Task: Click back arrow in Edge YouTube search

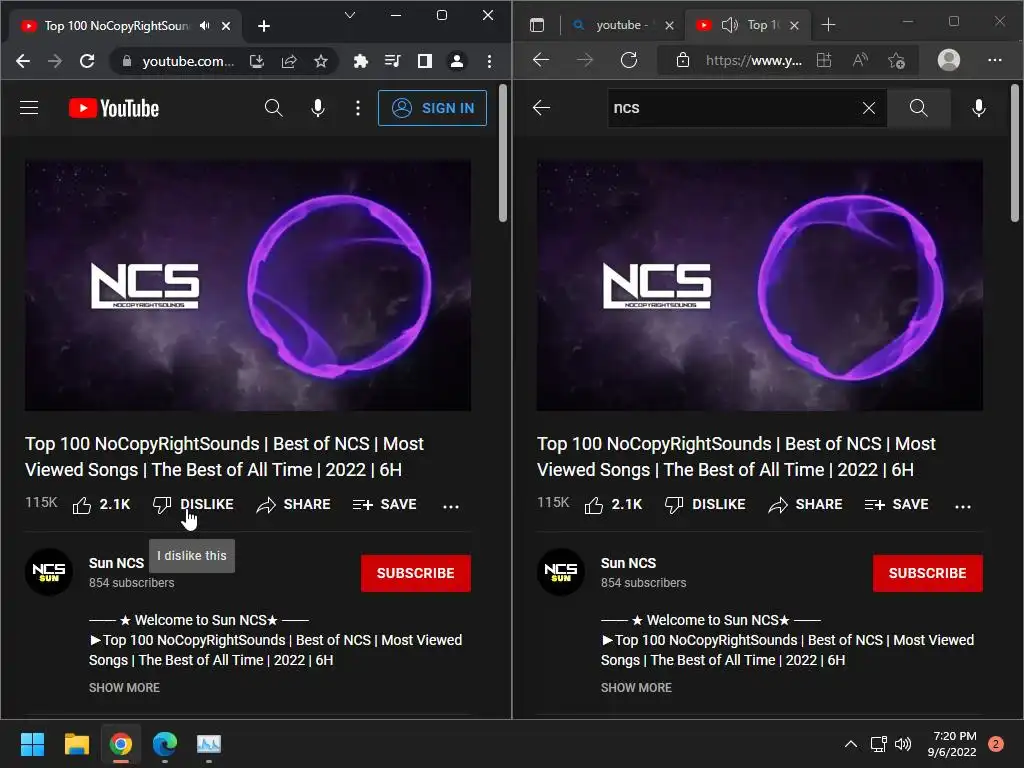Action: 541,108
